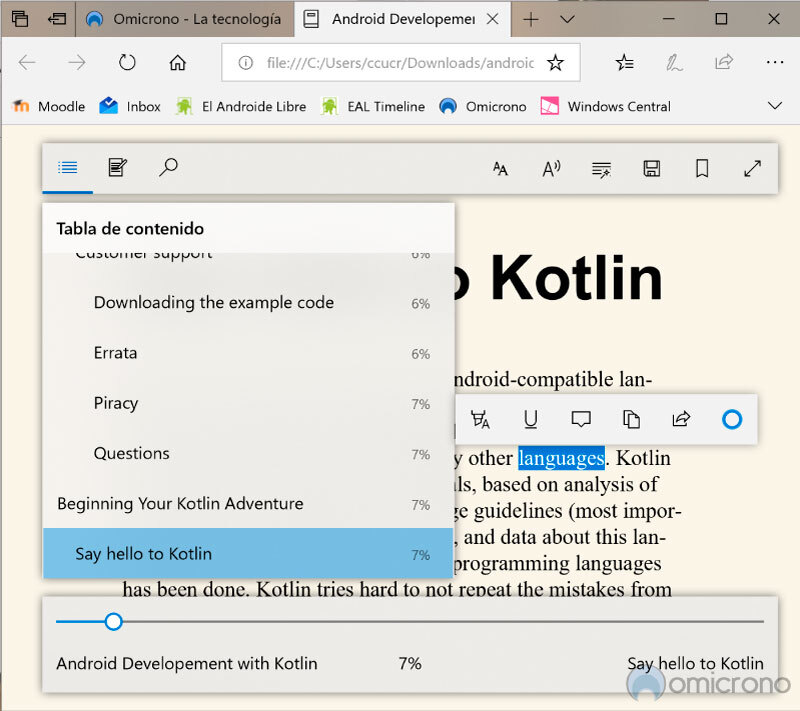The image size is (800, 711).
Task: Click the 7% progress label in footer
Action: pos(410,664)
